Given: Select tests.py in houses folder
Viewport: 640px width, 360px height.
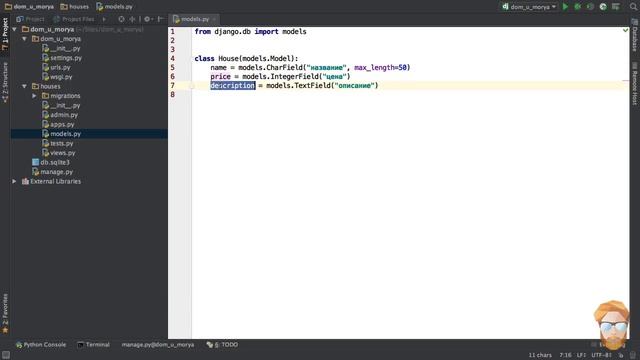Looking at the screenshot, I should (x=62, y=143).
